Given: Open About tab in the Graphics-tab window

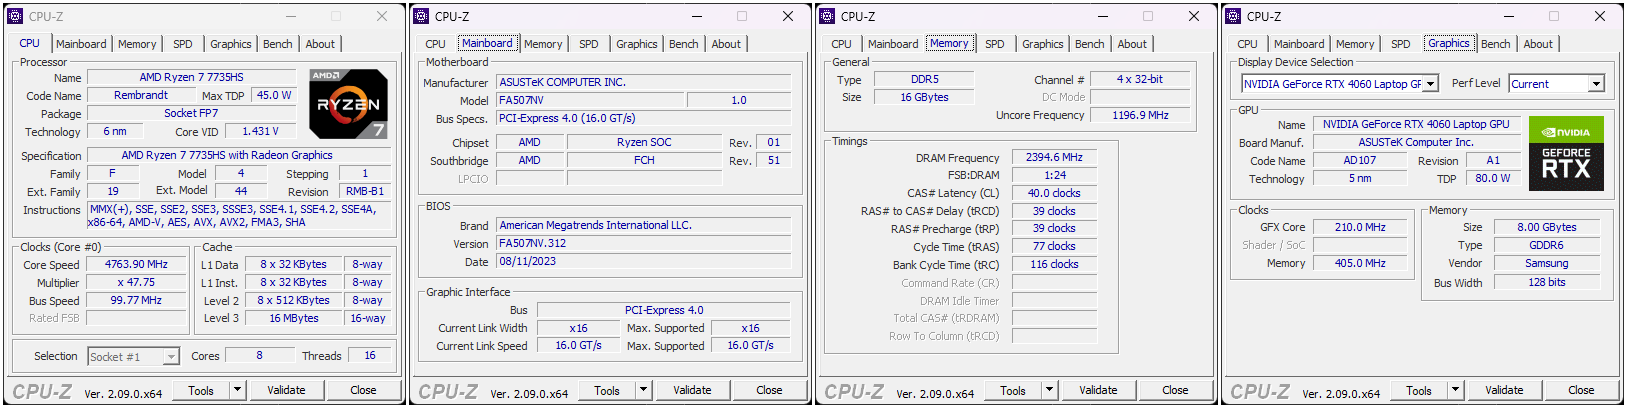Looking at the screenshot, I should pos(1538,44).
